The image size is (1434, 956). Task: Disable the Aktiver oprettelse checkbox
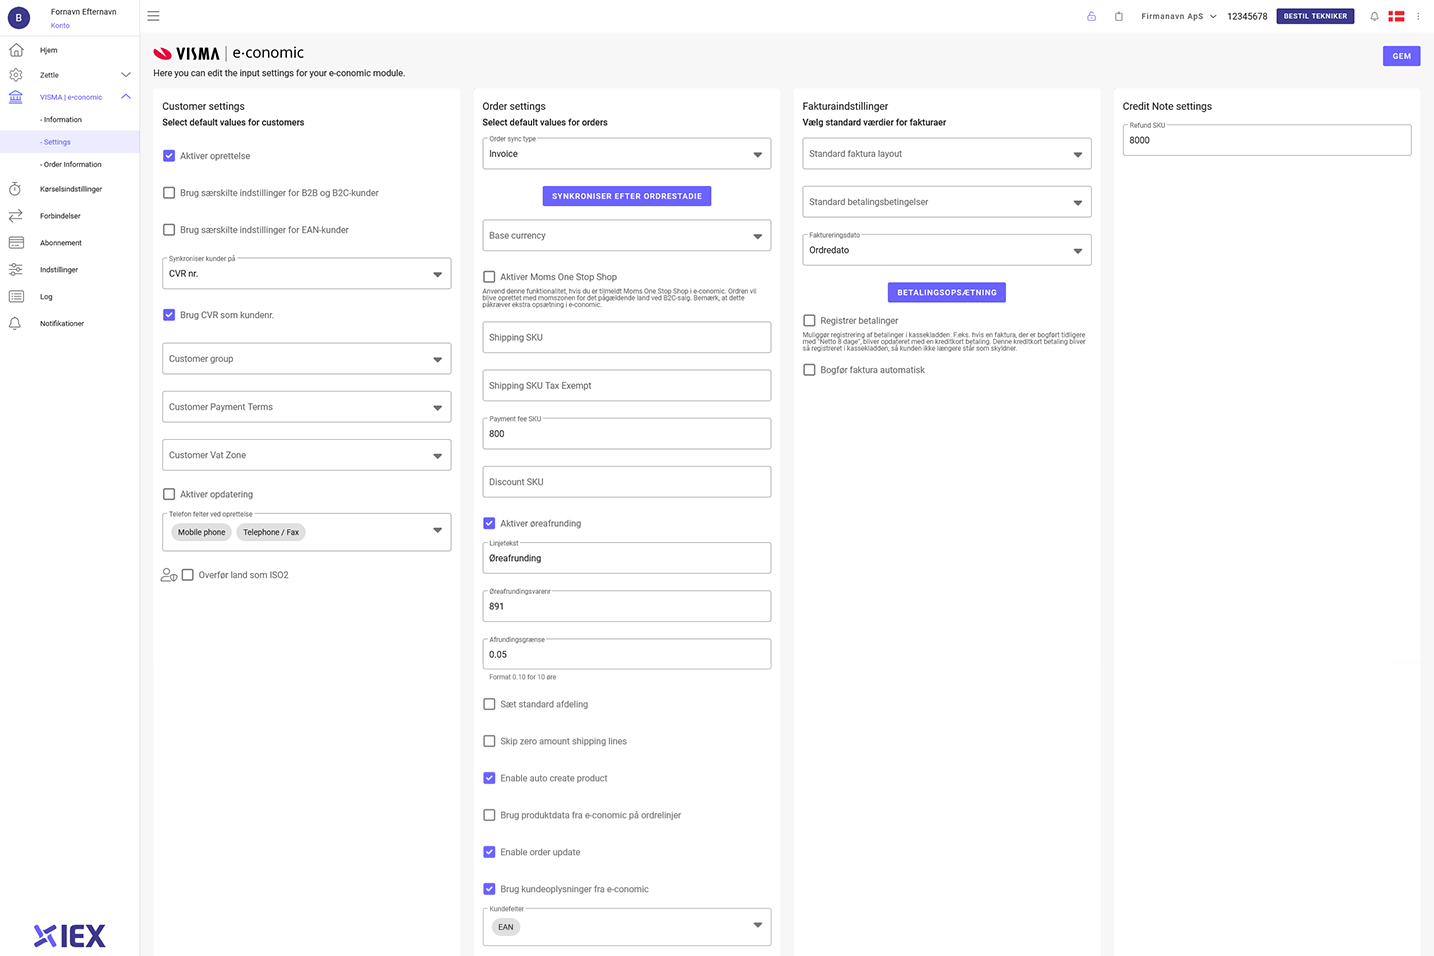[x=169, y=156]
